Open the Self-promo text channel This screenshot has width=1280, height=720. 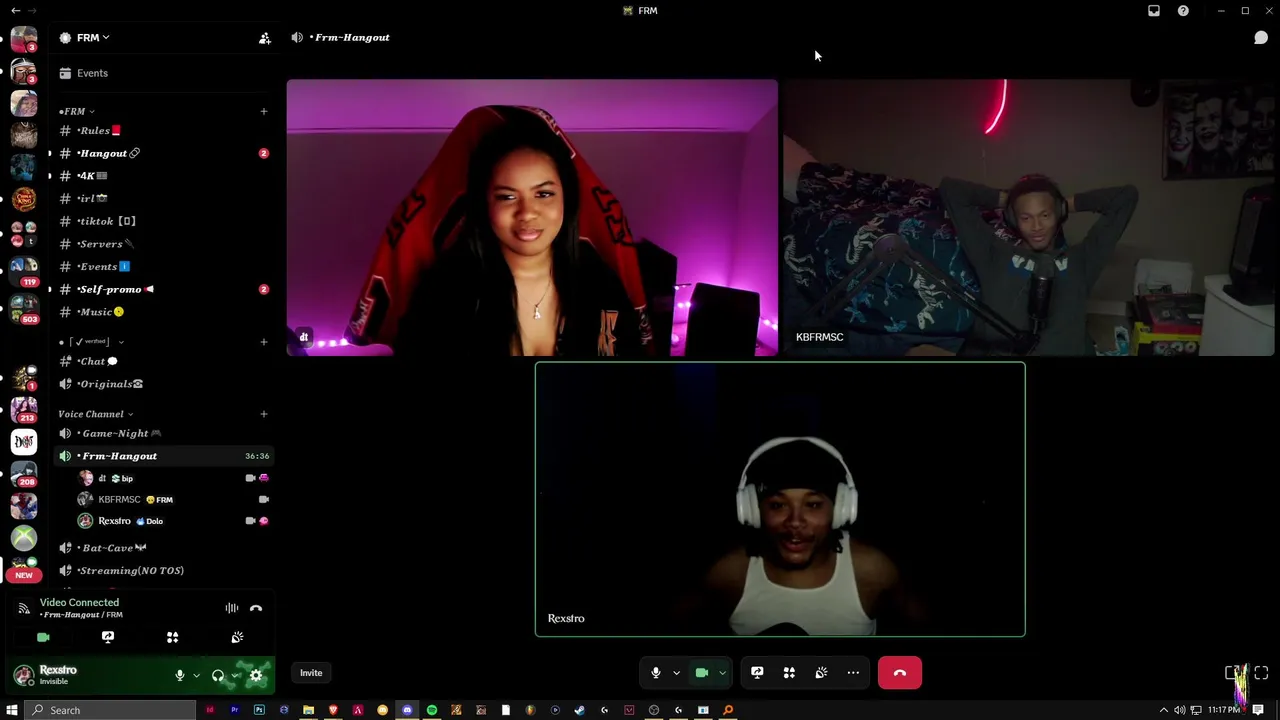coord(163,289)
